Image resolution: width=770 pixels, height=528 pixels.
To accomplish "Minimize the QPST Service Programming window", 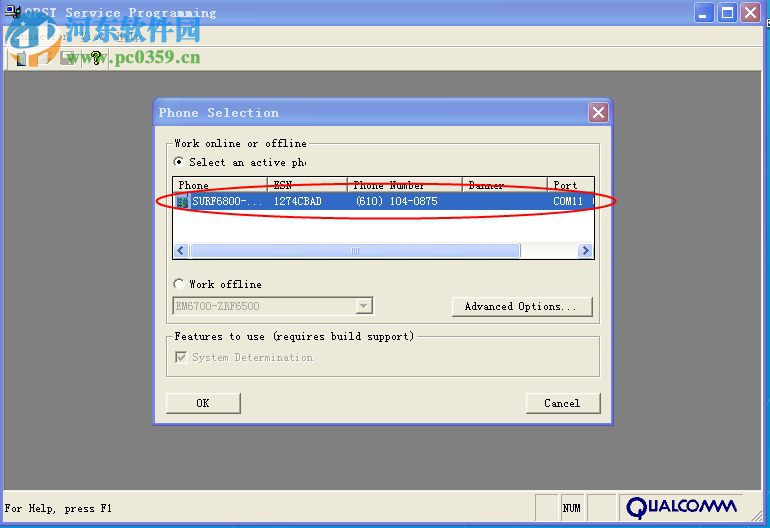I will click(704, 13).
